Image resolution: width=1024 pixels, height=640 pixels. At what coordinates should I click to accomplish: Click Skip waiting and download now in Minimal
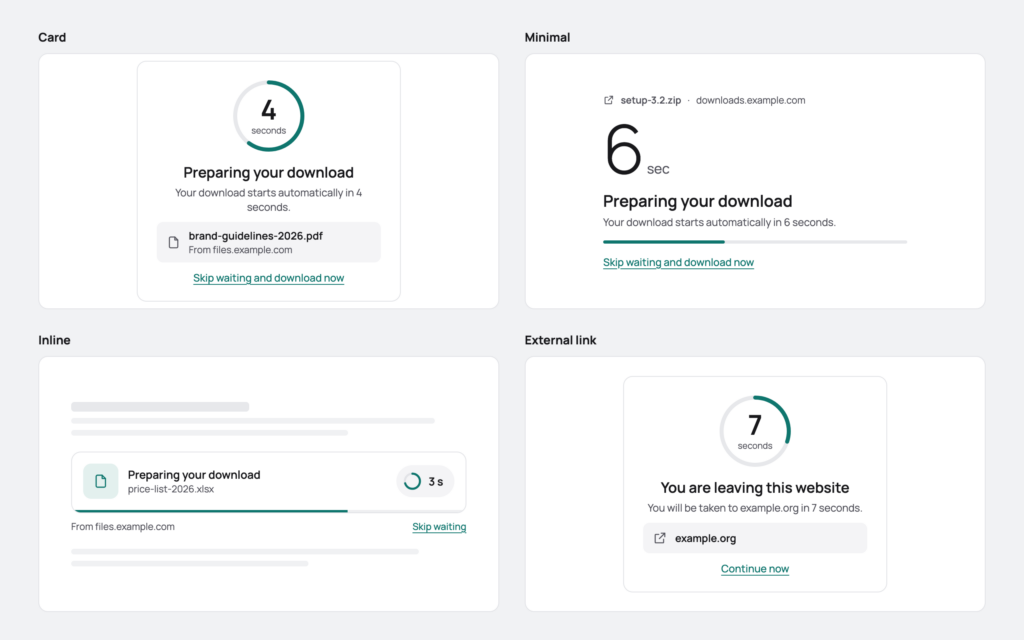(678, 263)
